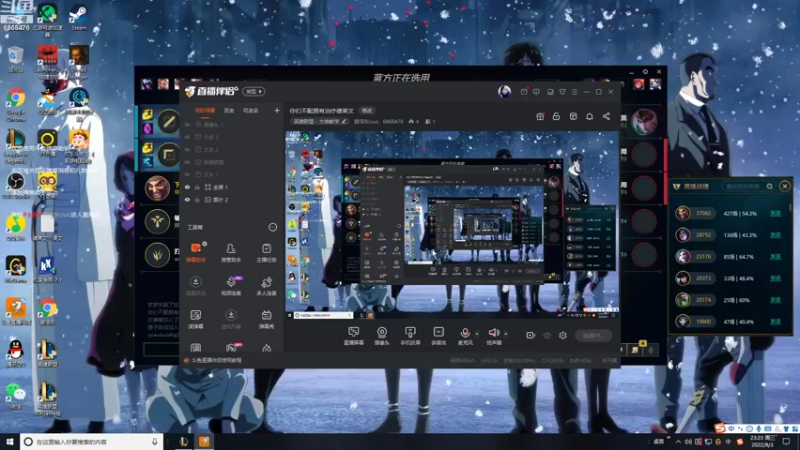Switch to League client from the taskbar
Viewport: 800px width, 450px height.
tap(184, 441)
